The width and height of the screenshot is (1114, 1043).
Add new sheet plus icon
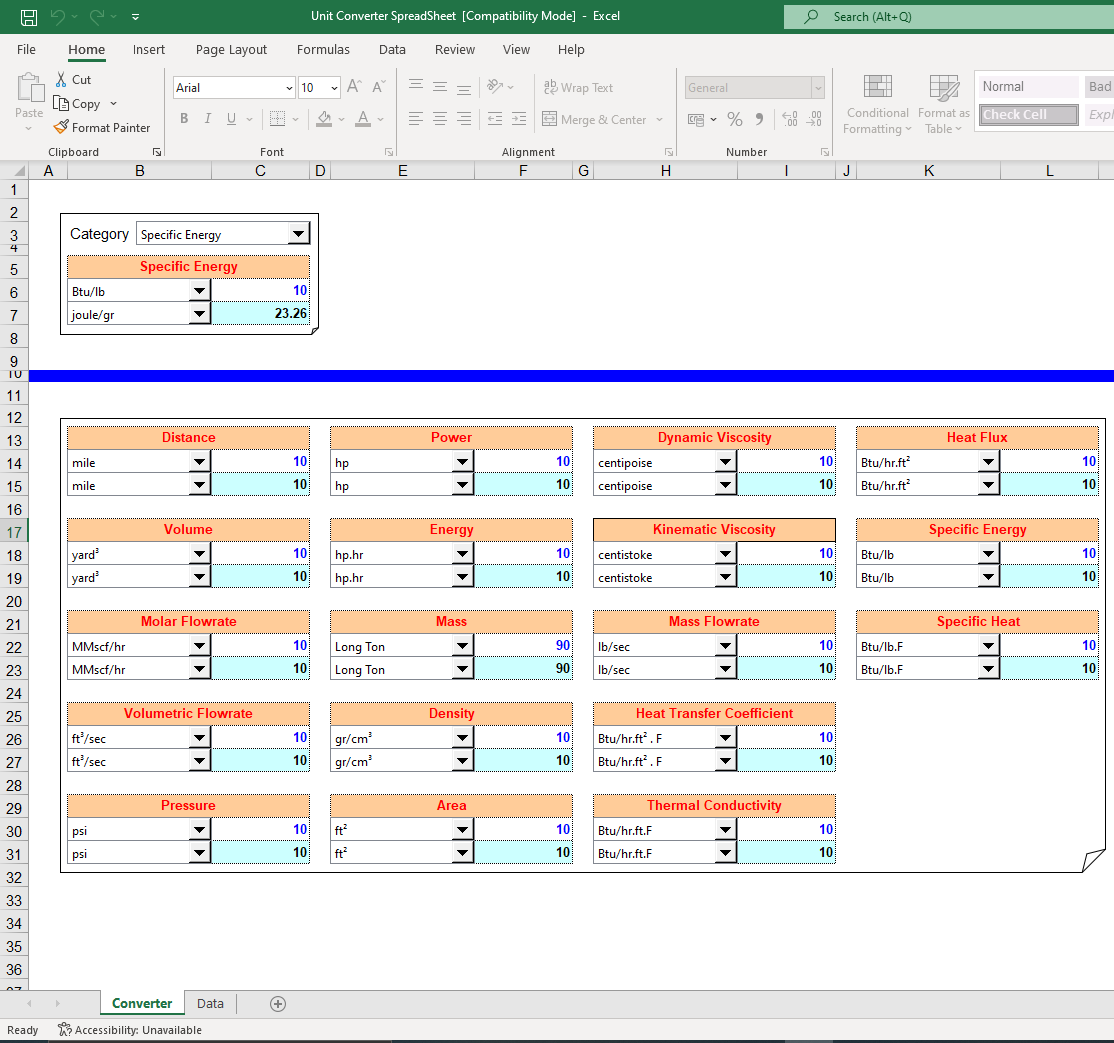click(x=278, y=1004)
